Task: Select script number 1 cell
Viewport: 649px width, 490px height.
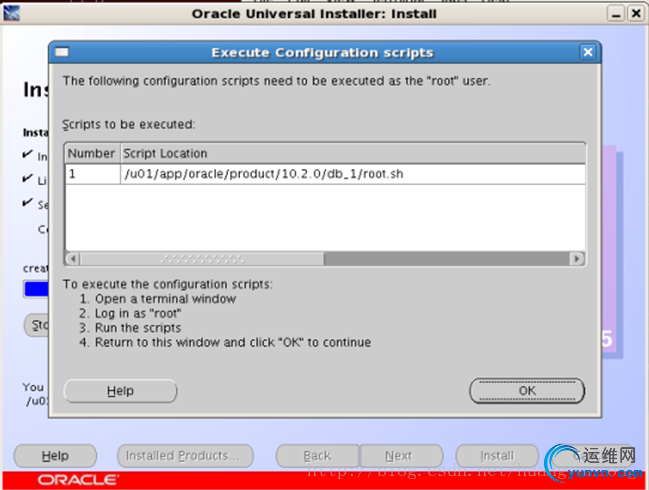Action: click(x=93, y=174)
